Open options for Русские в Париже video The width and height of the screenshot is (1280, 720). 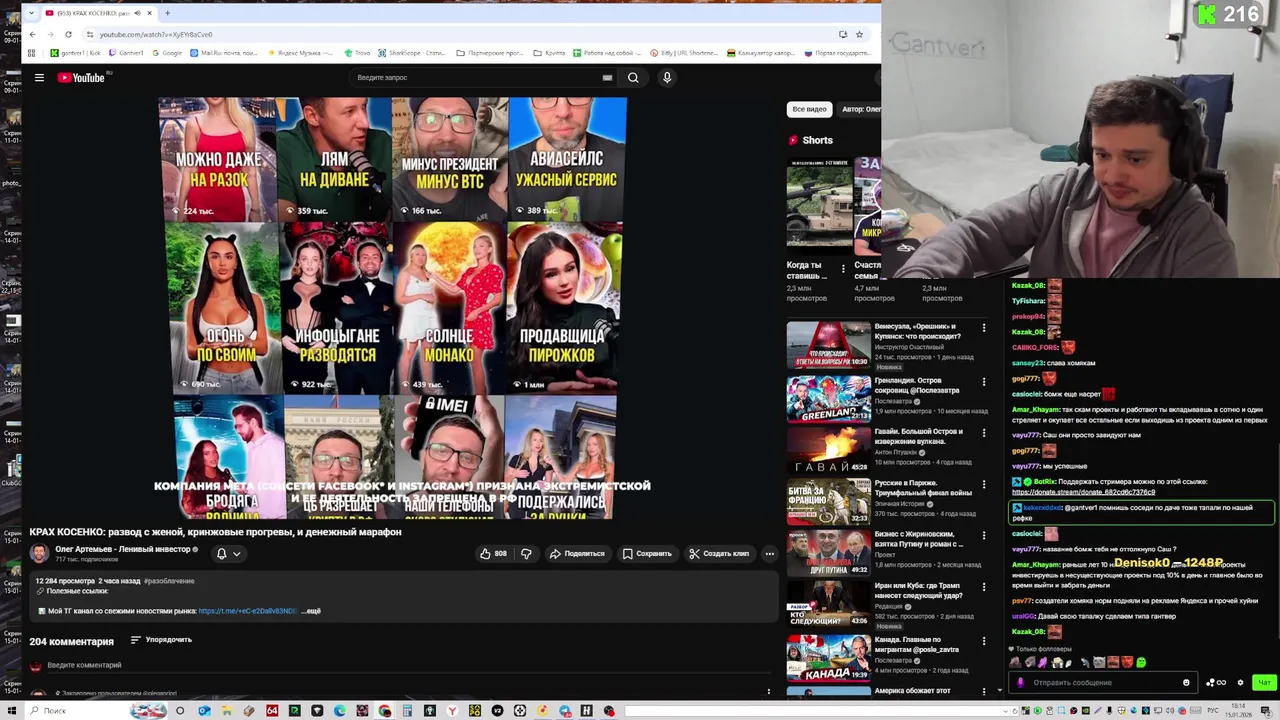click(983, 486)
